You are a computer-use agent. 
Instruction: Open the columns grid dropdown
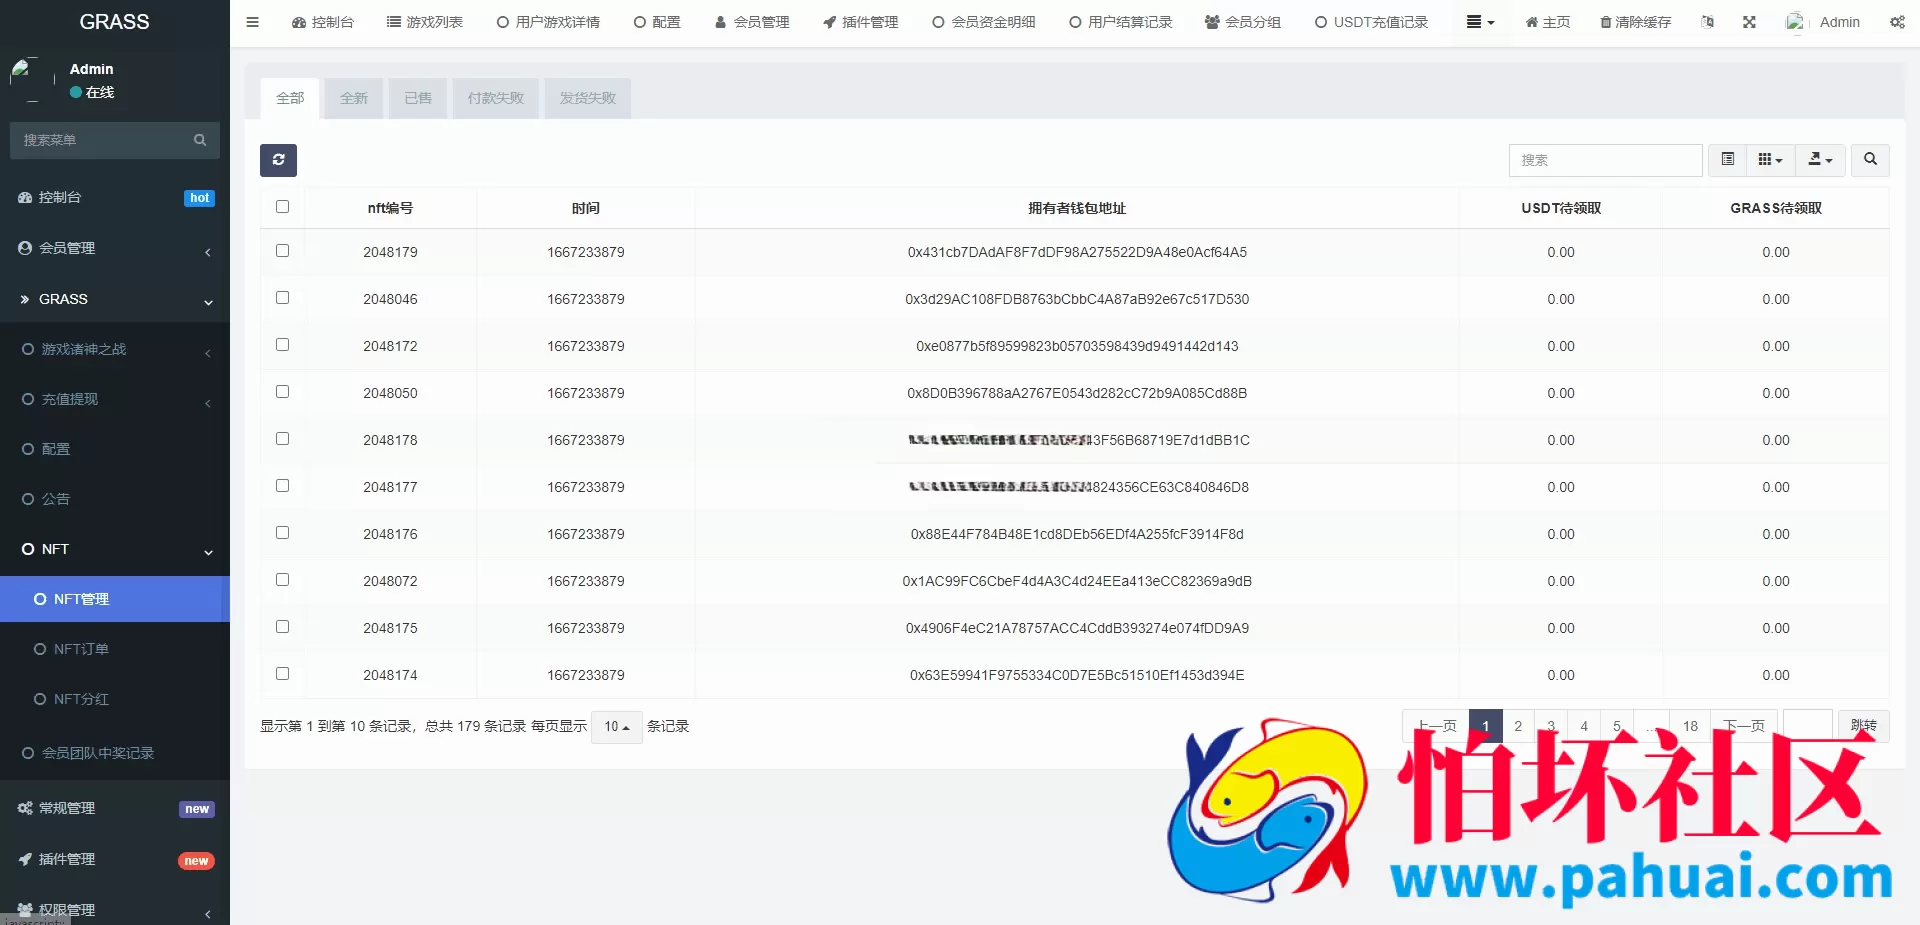1770,160
